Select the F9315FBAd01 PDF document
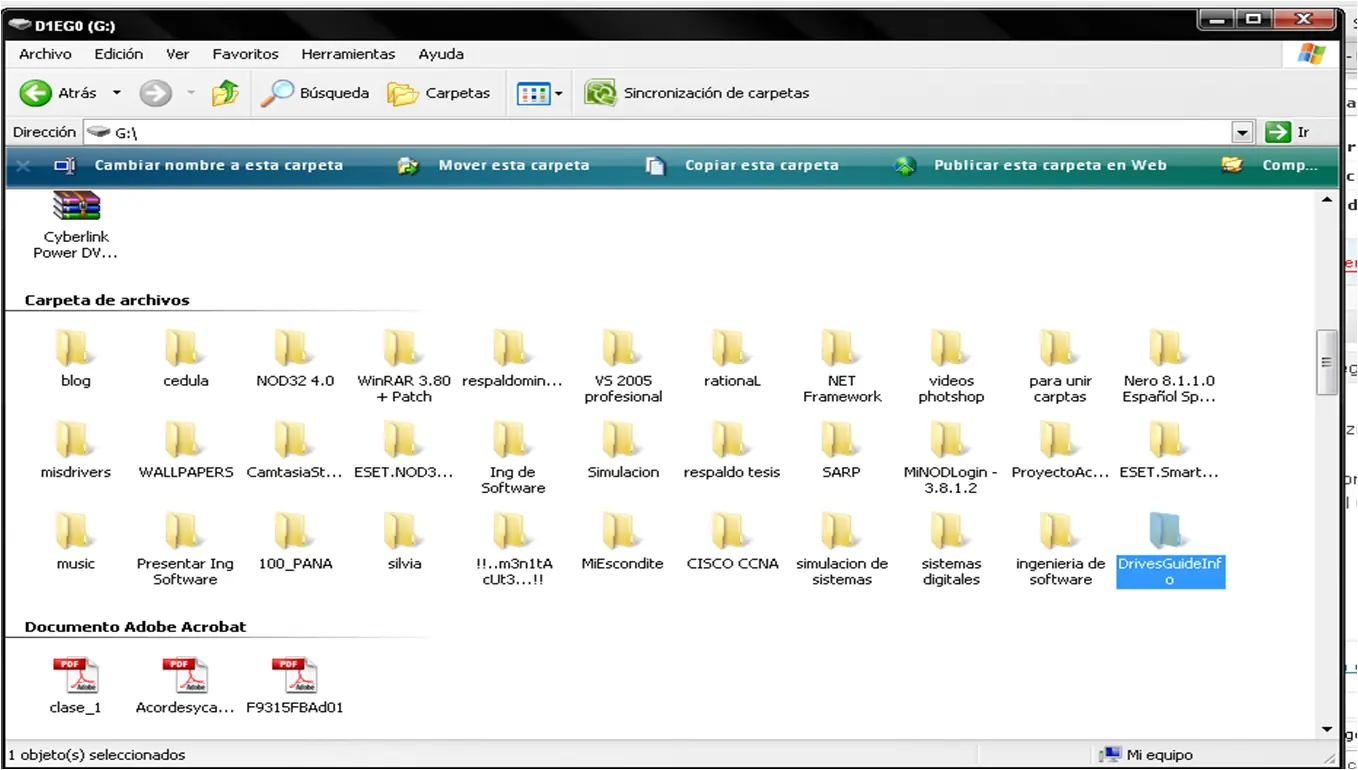Image resolution: width=1358 pixels, height=770 pixels. point(295,685)
